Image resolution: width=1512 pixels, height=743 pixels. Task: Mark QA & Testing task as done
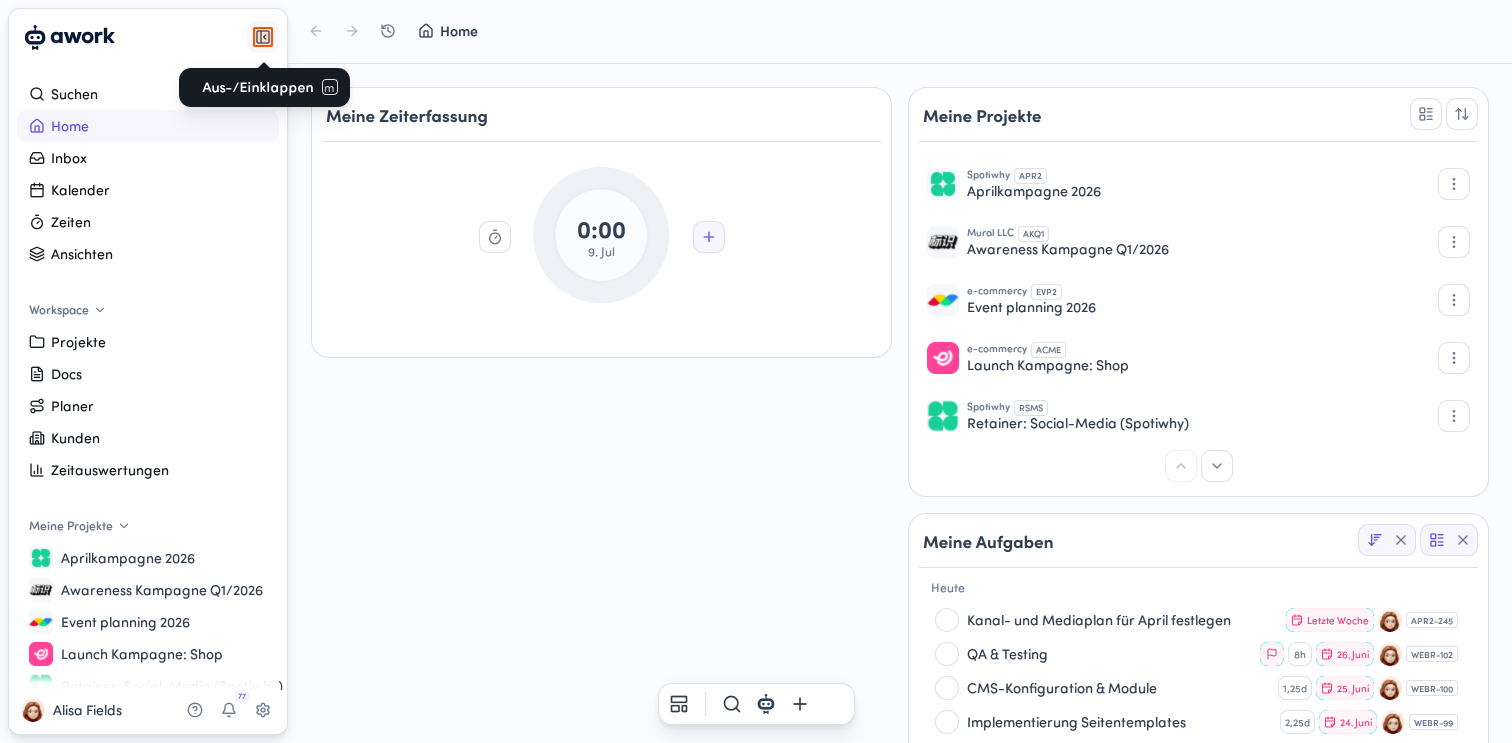pyautogui.click(x=947, y=654)
